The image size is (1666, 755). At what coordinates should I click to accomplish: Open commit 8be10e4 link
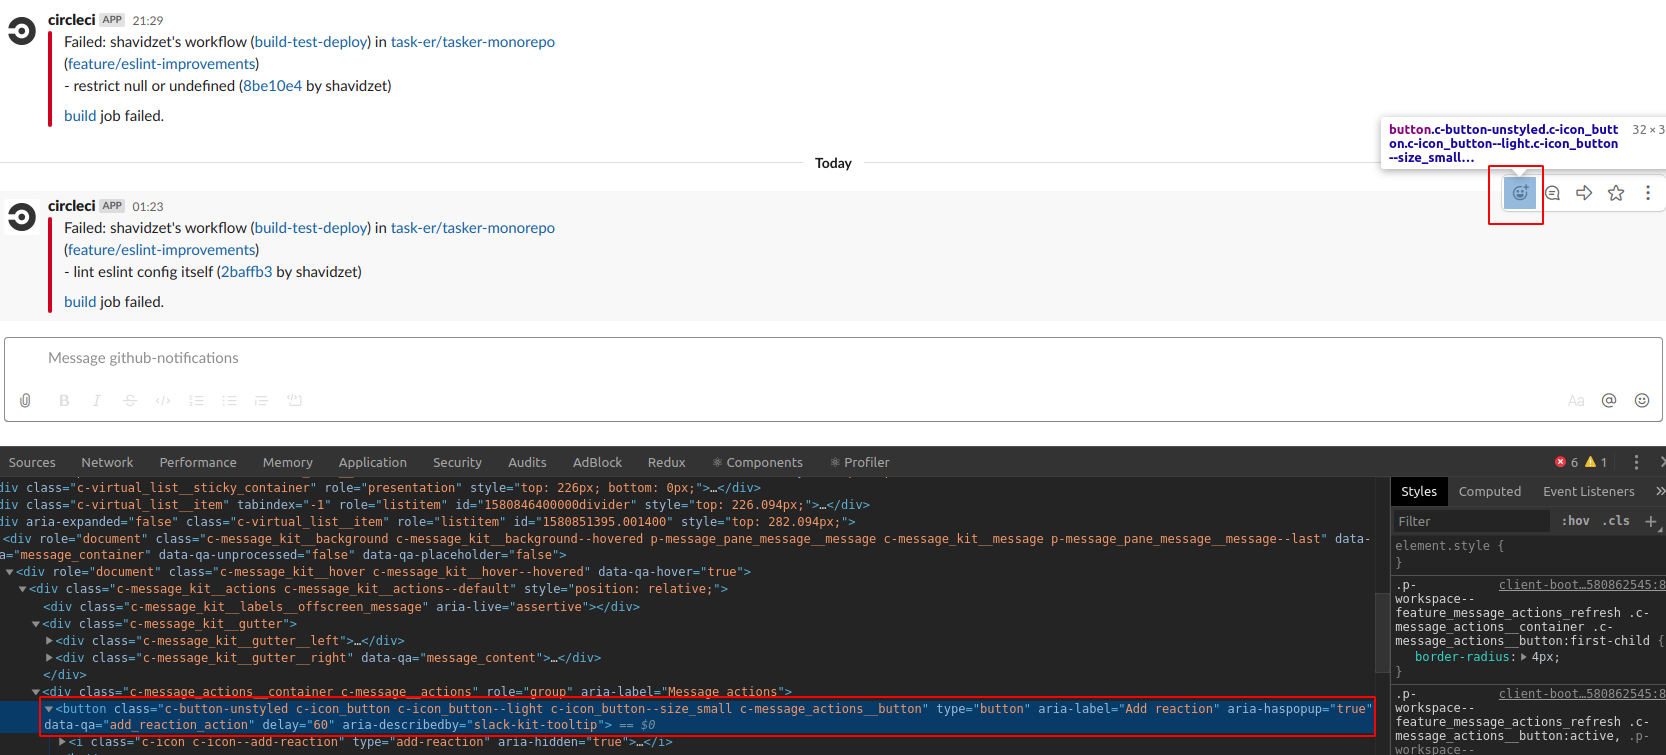pyautogui.click(x=273, y=86)
